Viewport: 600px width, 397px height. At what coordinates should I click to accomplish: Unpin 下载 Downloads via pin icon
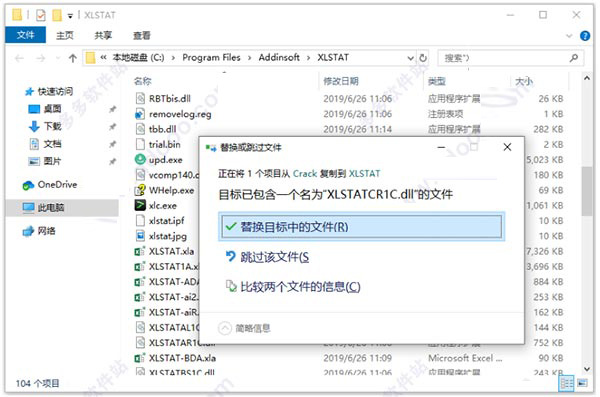[x=112, y=127]
